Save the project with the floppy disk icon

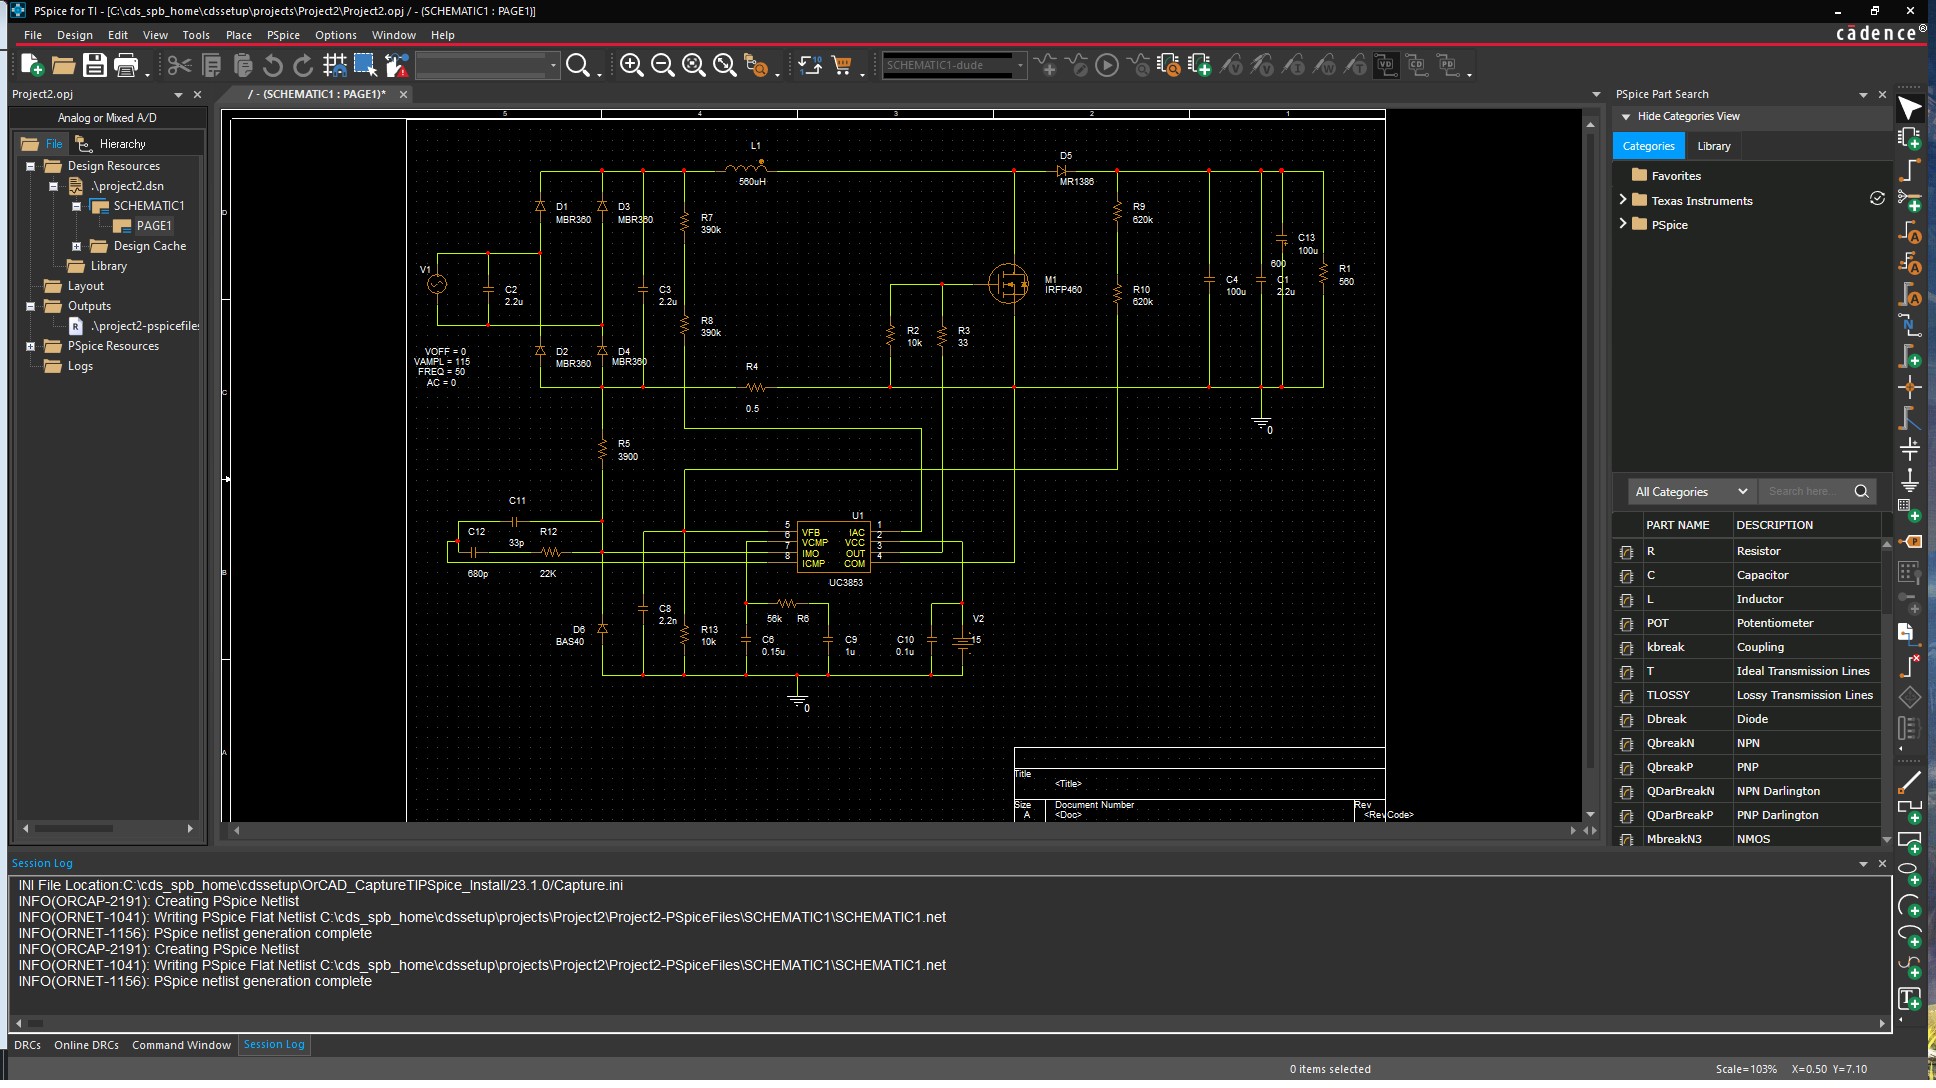94,65
